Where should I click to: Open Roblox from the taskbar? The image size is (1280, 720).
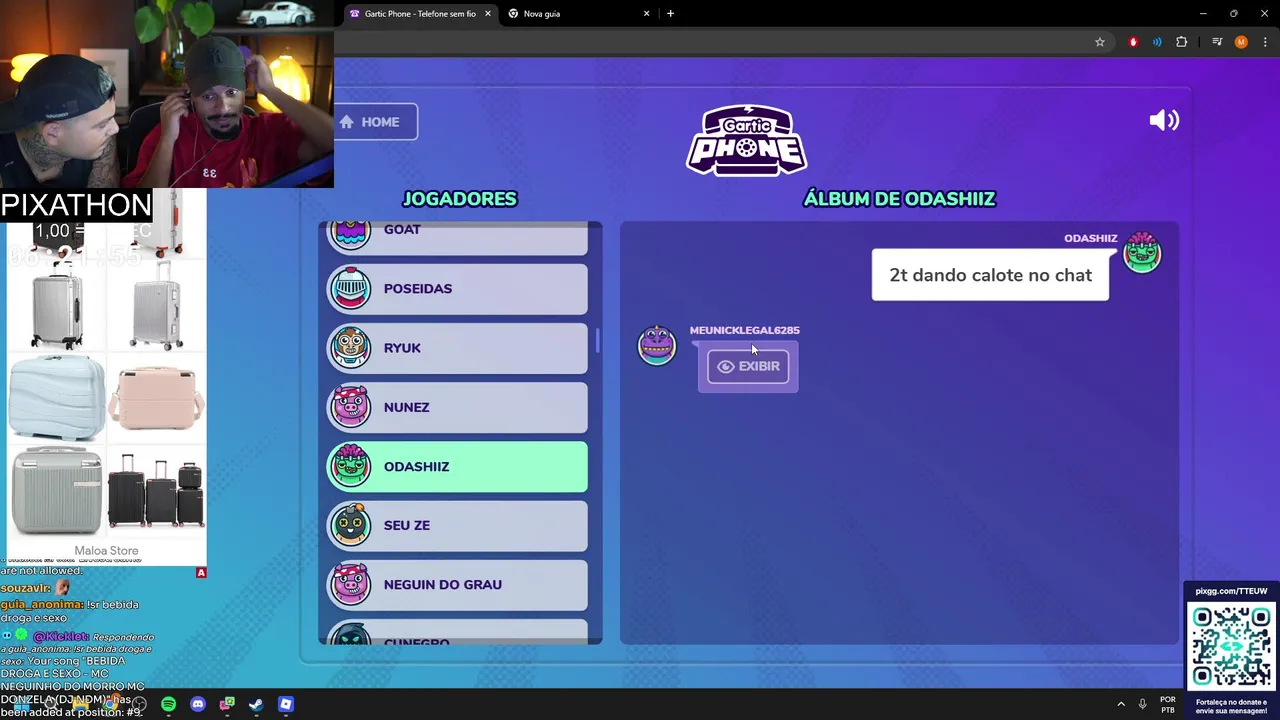coord(286,704)
